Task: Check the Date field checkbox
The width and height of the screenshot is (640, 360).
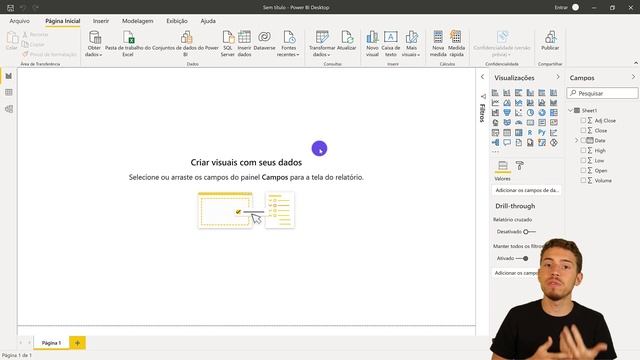Action: pos(583,140)
